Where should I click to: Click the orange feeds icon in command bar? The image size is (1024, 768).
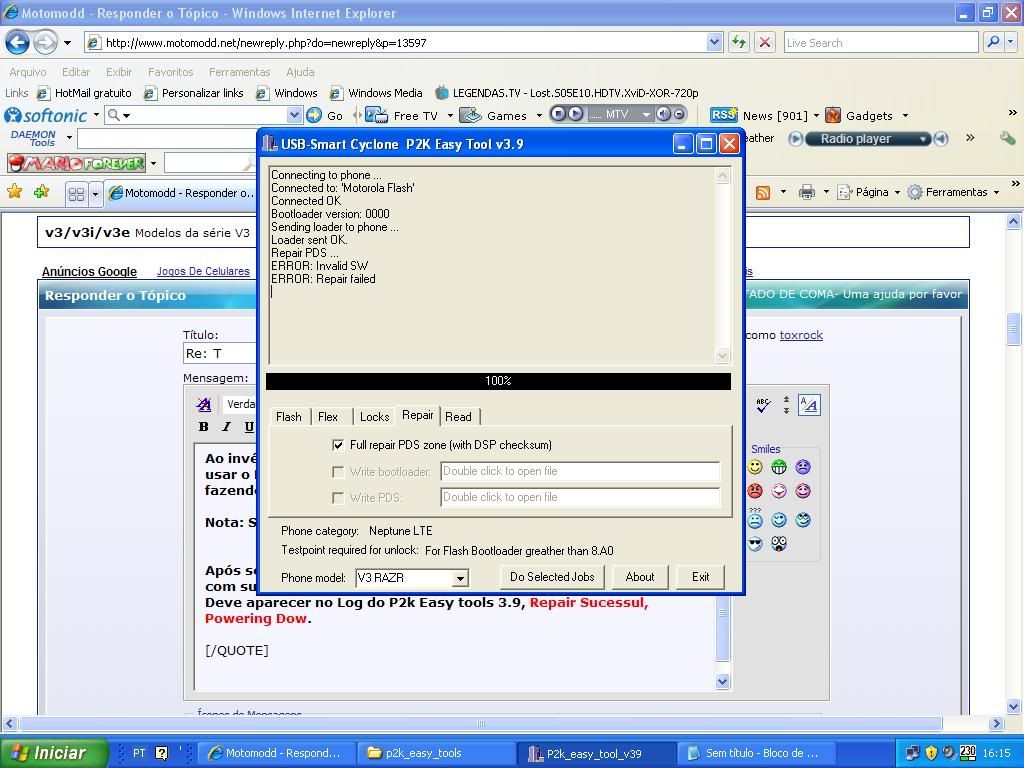[762, 193]
